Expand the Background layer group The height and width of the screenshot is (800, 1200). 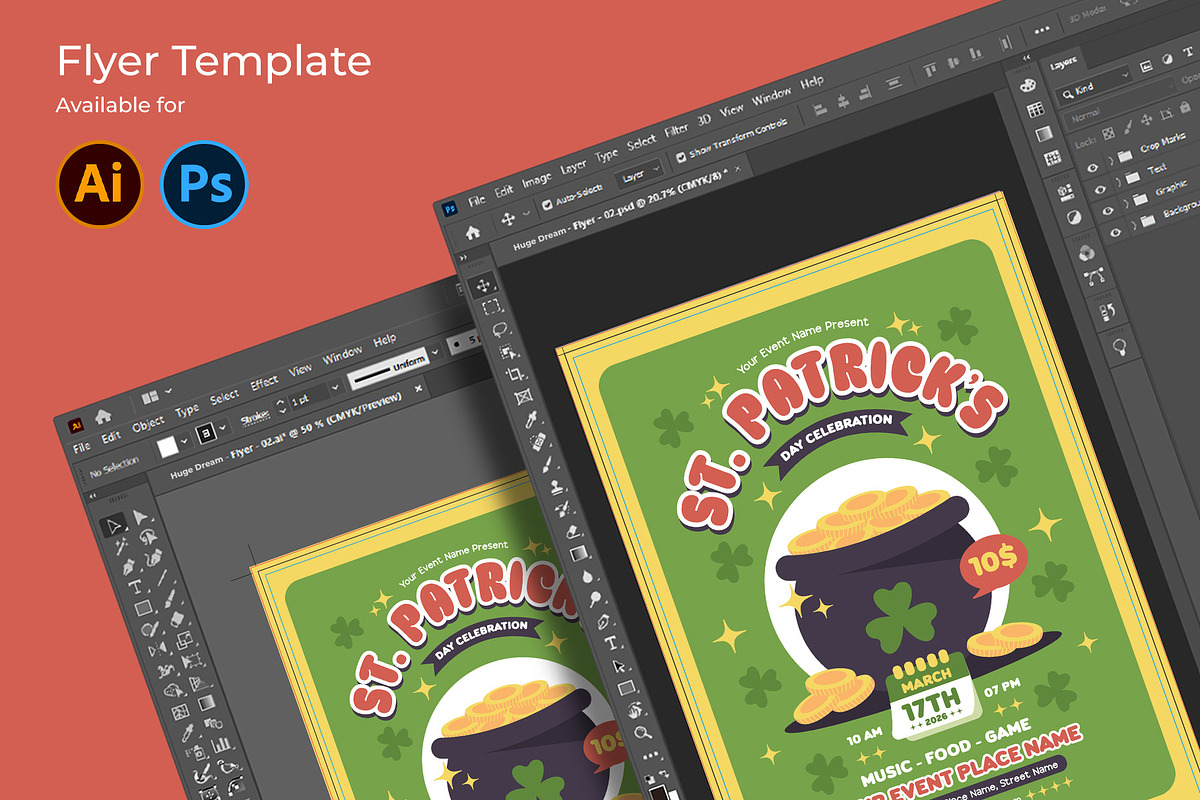pos(1134,225)
